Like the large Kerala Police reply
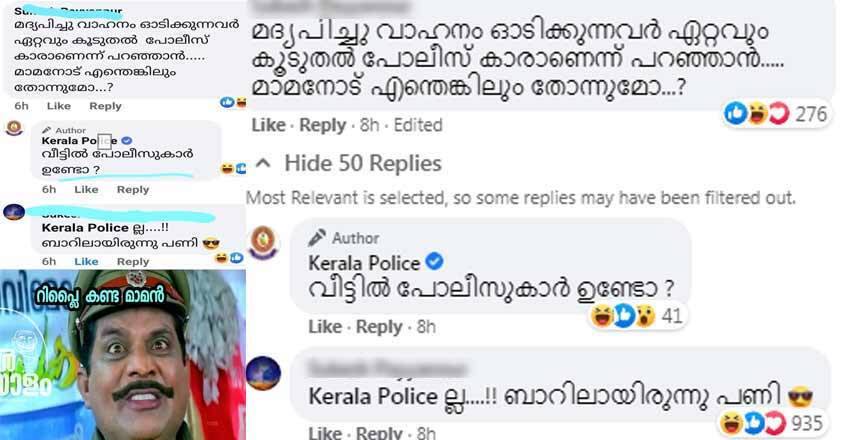The height and width of the screenshot is (440, 845). pyautogui.click(x=325, y=327)
